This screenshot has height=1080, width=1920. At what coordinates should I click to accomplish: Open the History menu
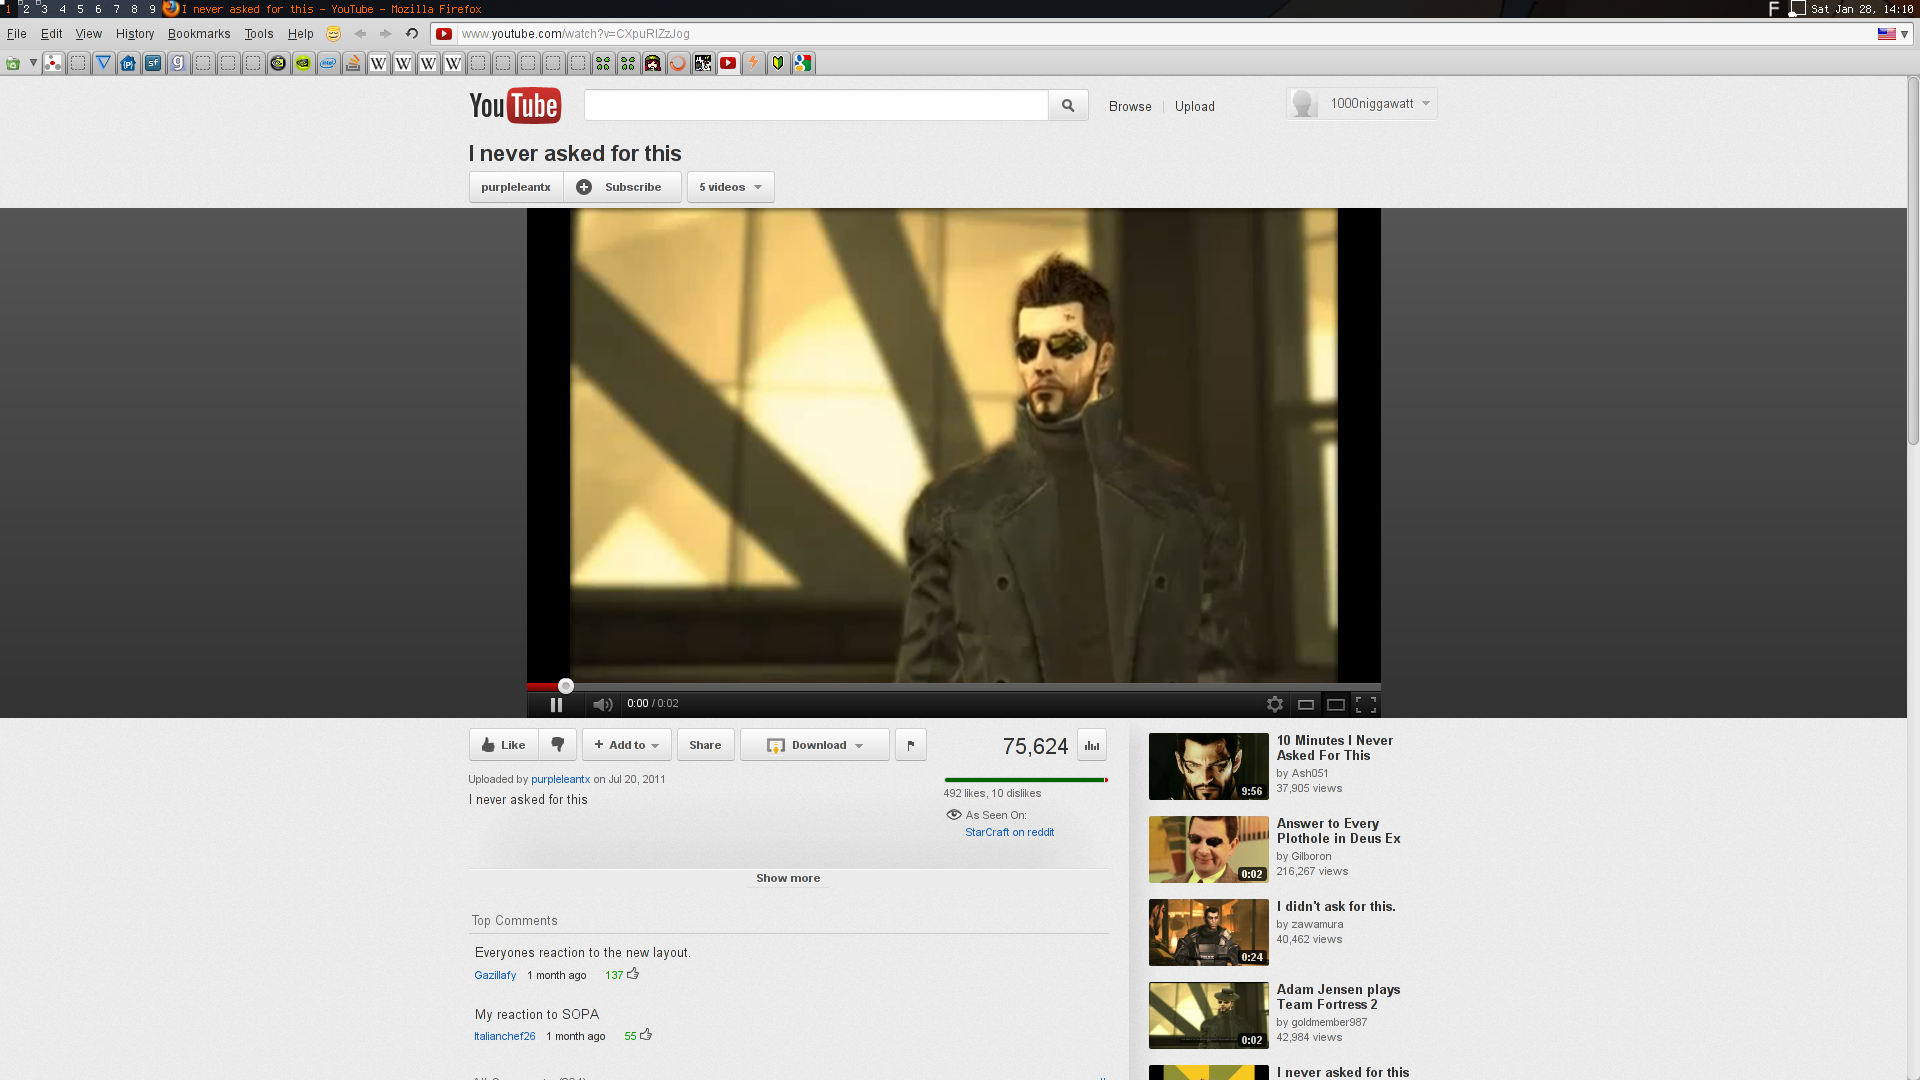[135, 34]
